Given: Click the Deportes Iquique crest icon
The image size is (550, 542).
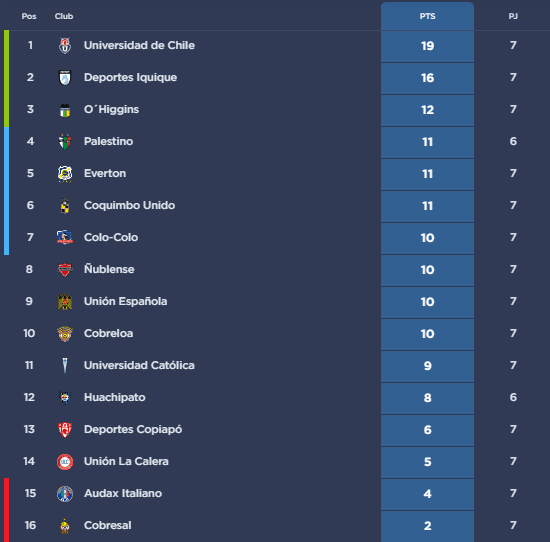Looking at the screenshot, I should tap(65, 78).
